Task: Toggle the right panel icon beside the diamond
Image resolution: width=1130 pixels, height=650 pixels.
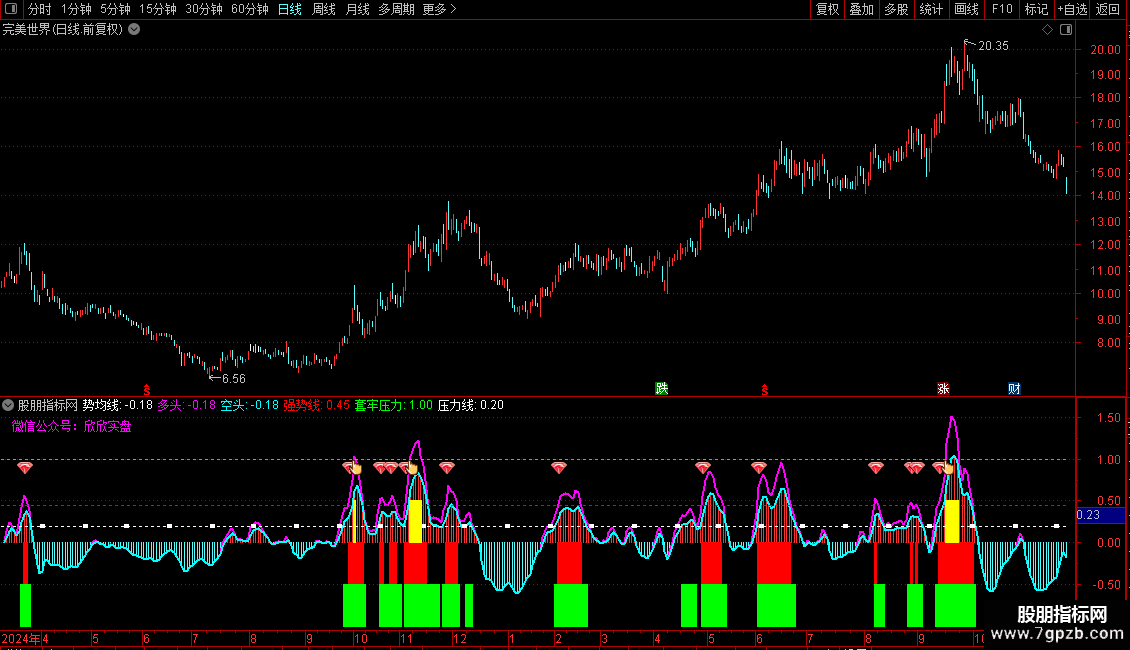Action: tap(1066, 30)
